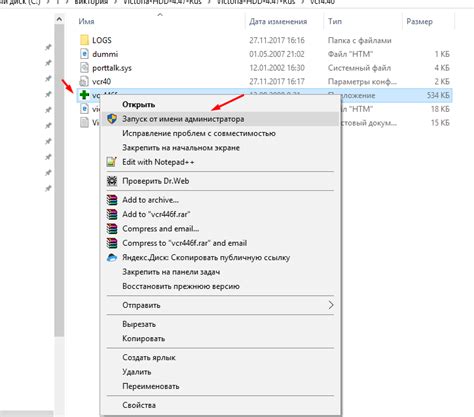The height and width of the screenshot is (417, 474).
Task: Choose Удалить from the menu
Action: pyautogui.click(x=137, y=372)
